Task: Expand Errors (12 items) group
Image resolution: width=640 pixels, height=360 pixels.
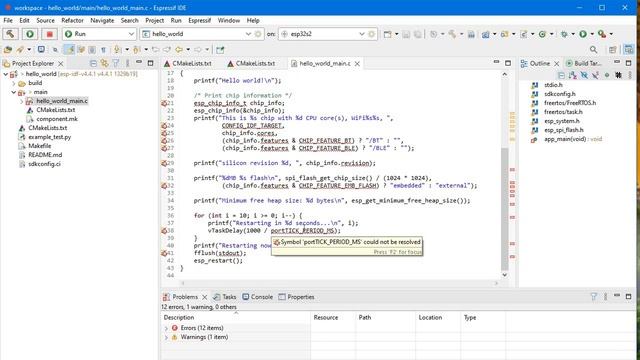Action: click(x=166, y=328)
